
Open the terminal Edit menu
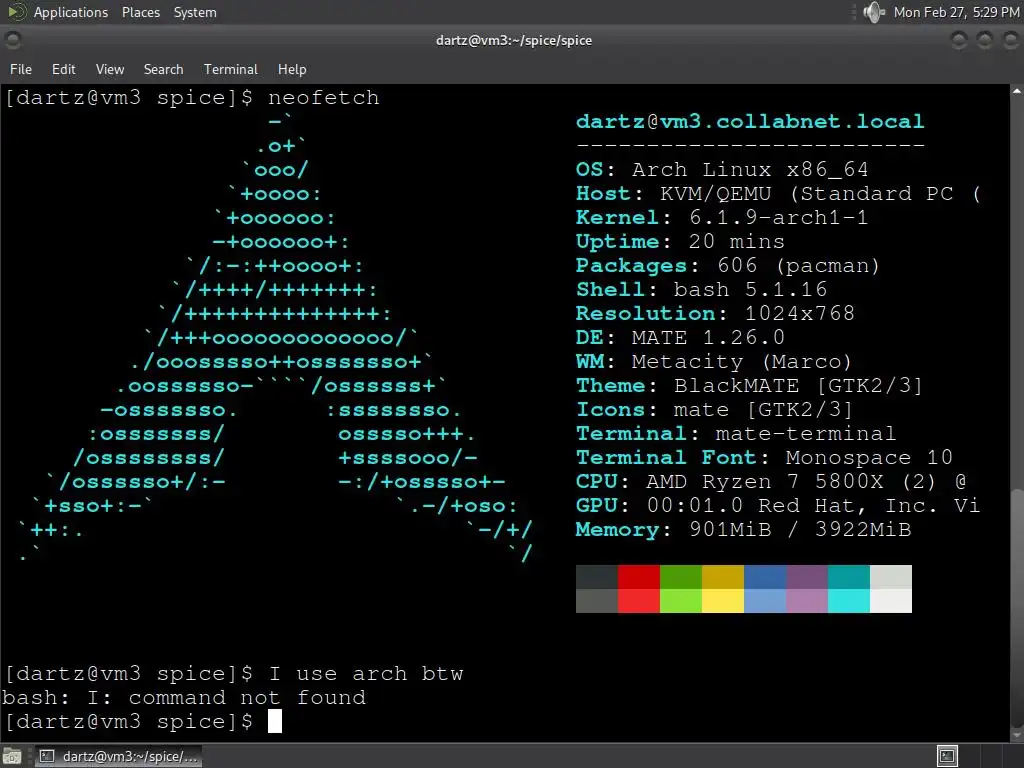[63, 69]
